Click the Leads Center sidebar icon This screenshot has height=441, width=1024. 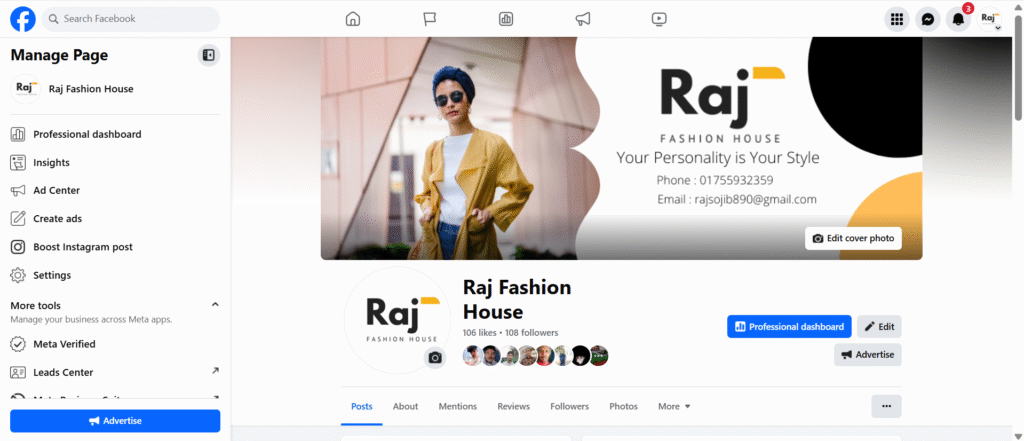coord(18,372)
